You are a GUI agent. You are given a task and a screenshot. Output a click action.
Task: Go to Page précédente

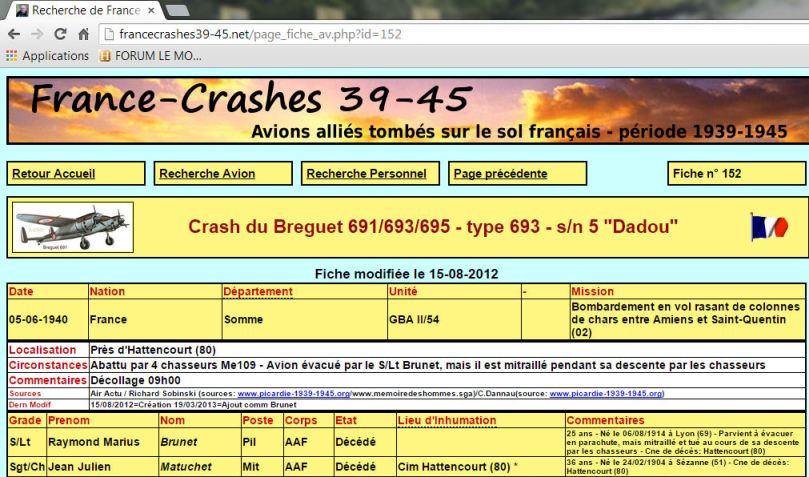coord(500,174)
